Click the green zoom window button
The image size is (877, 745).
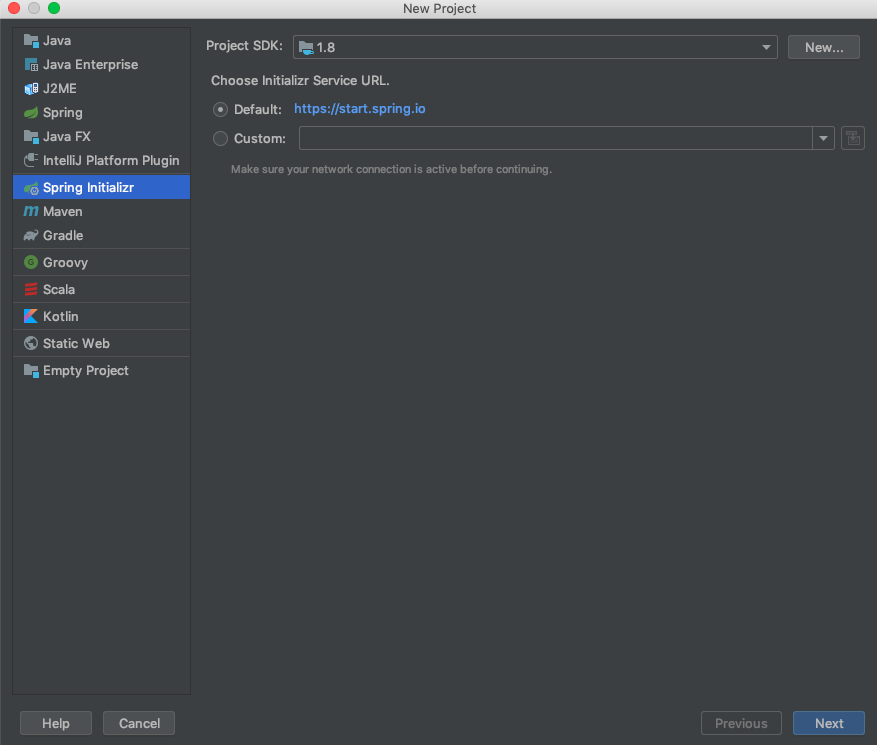click(54, 8)
